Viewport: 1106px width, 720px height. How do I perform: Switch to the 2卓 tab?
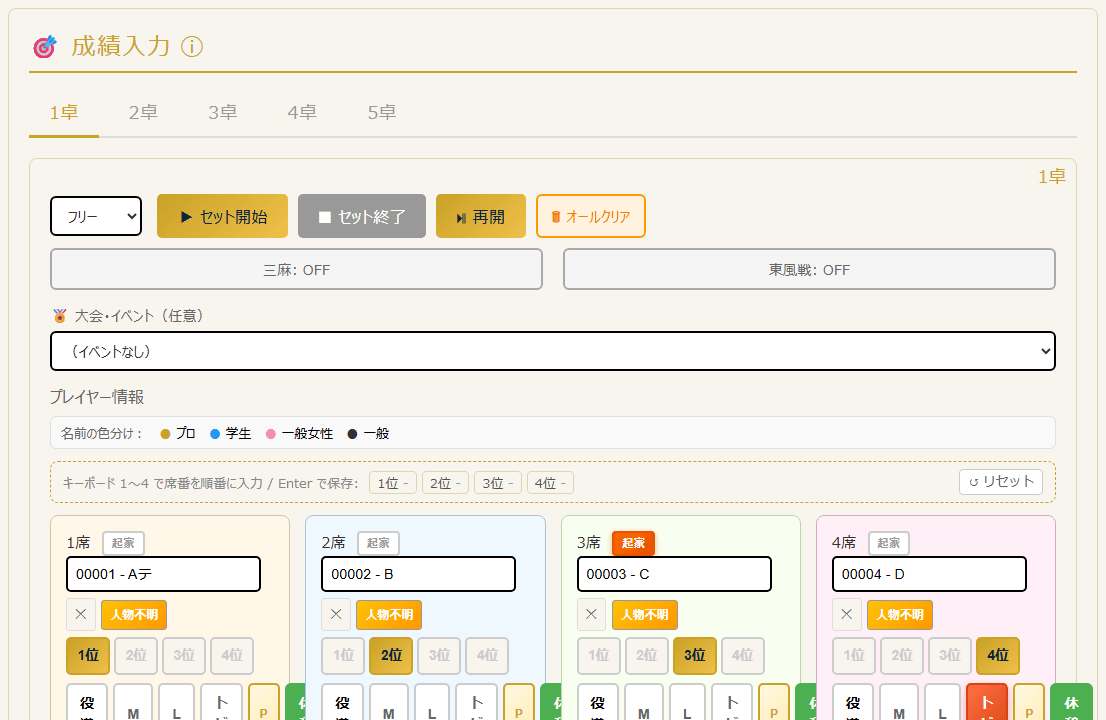point(143,113)
